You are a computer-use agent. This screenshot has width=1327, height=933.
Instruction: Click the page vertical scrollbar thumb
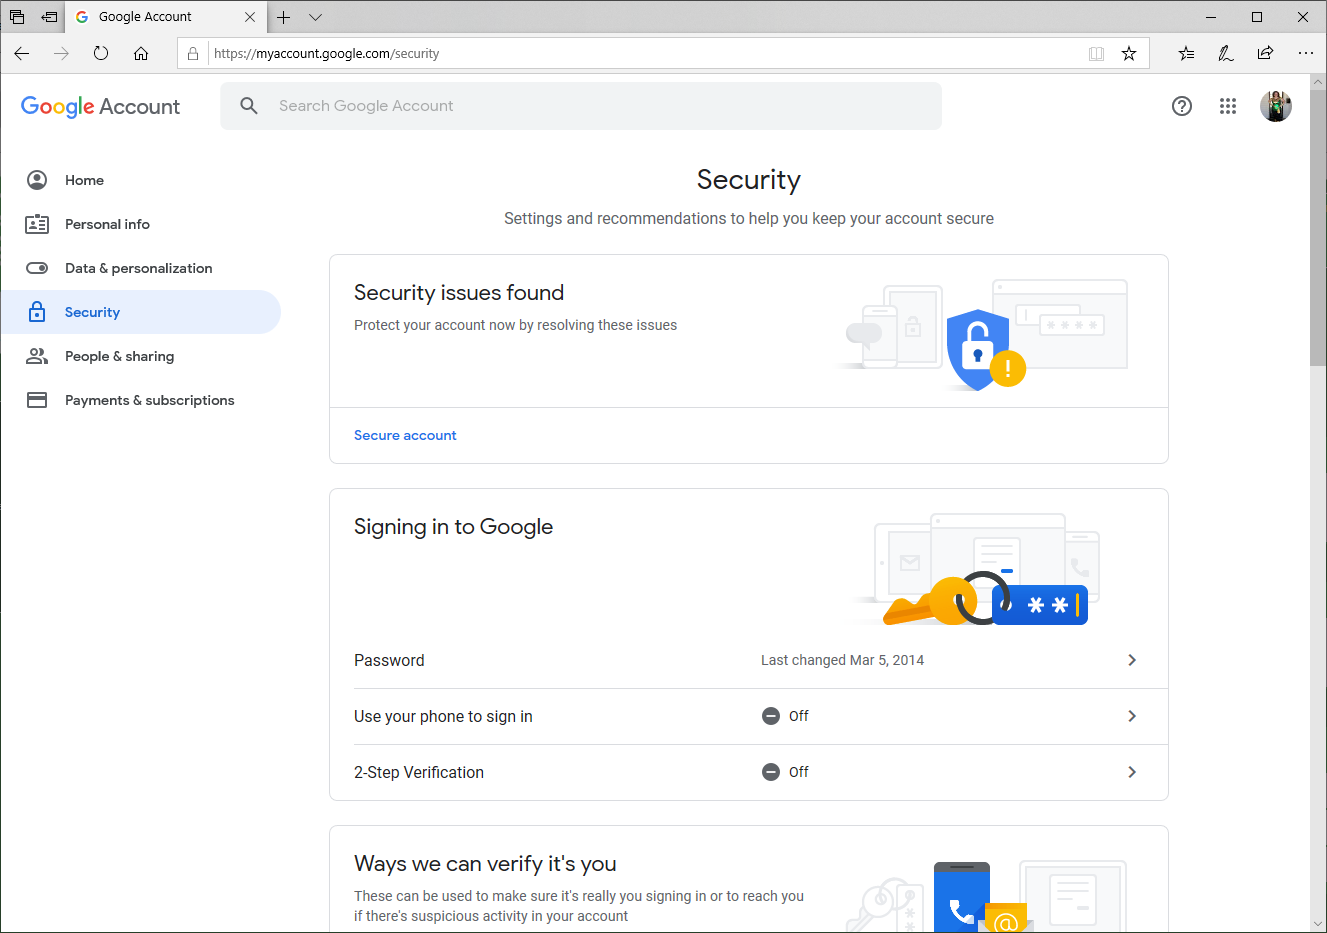(1318, 227)
